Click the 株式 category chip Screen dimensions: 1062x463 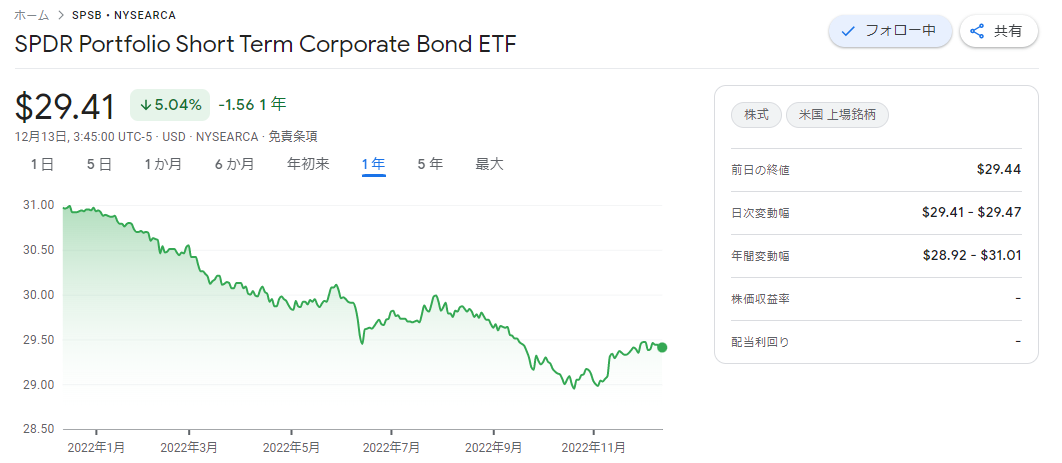[757, 115]
